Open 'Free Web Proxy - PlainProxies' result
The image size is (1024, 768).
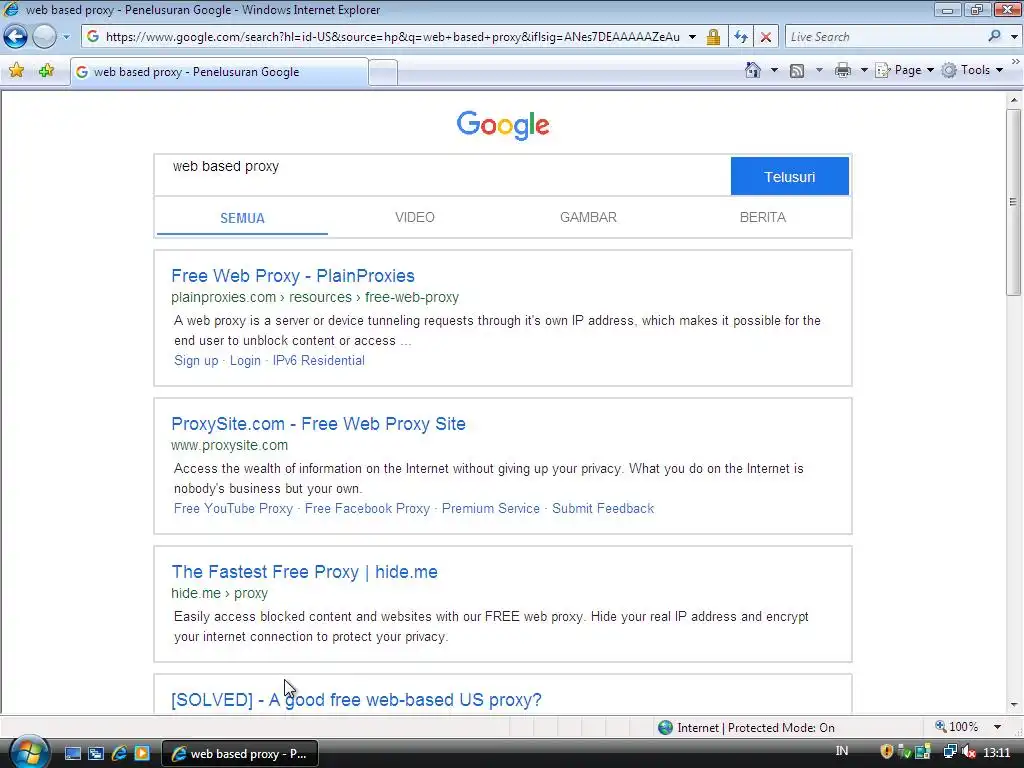click(293, 276)
